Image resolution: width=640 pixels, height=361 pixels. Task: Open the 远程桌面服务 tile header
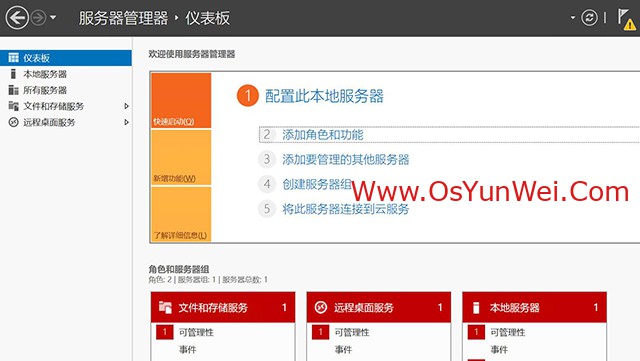click(379, 307)
